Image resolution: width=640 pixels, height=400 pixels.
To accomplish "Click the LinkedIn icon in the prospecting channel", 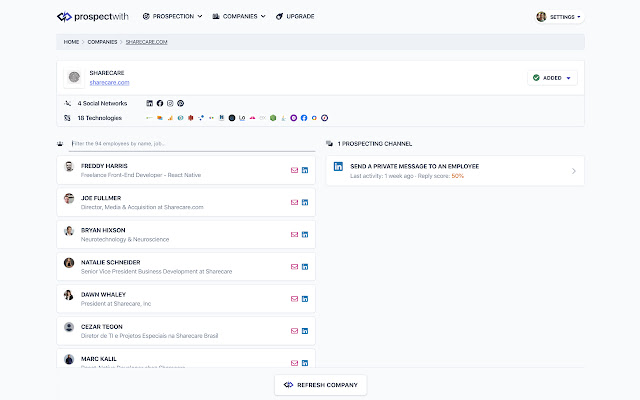I will 338,167.
